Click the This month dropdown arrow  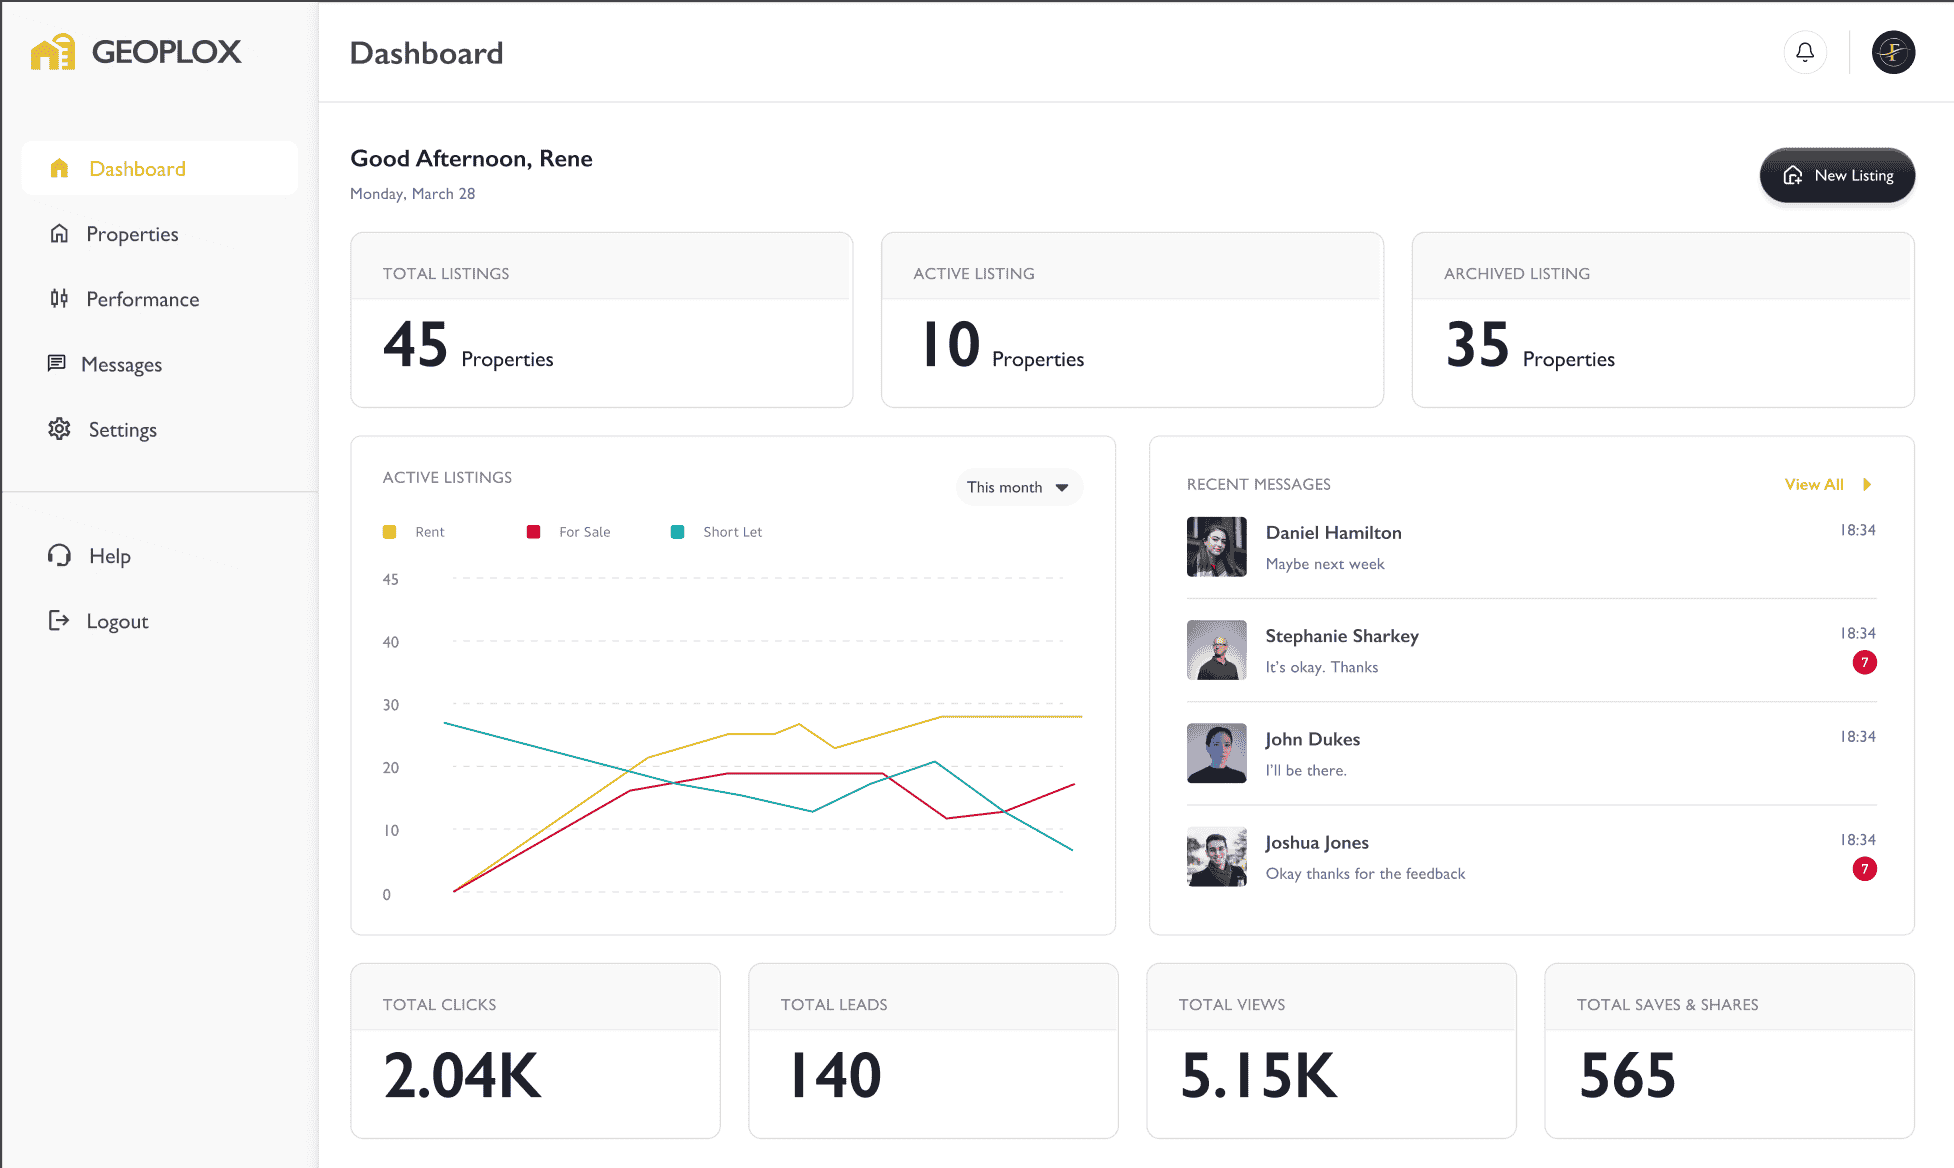pos(1062,487)
